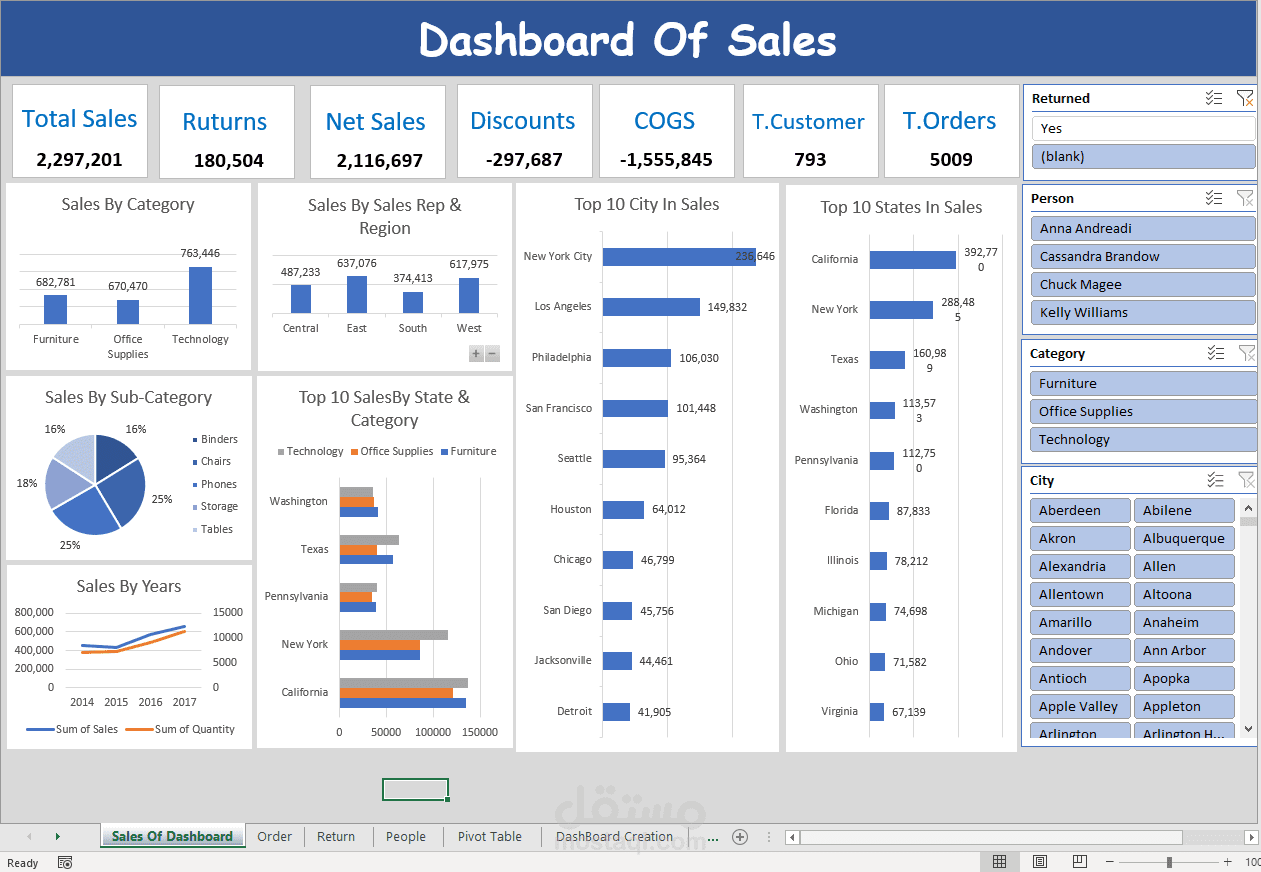
Task: Click the 'Binders' pie legend entry
Action: click(x=214, y=439)
